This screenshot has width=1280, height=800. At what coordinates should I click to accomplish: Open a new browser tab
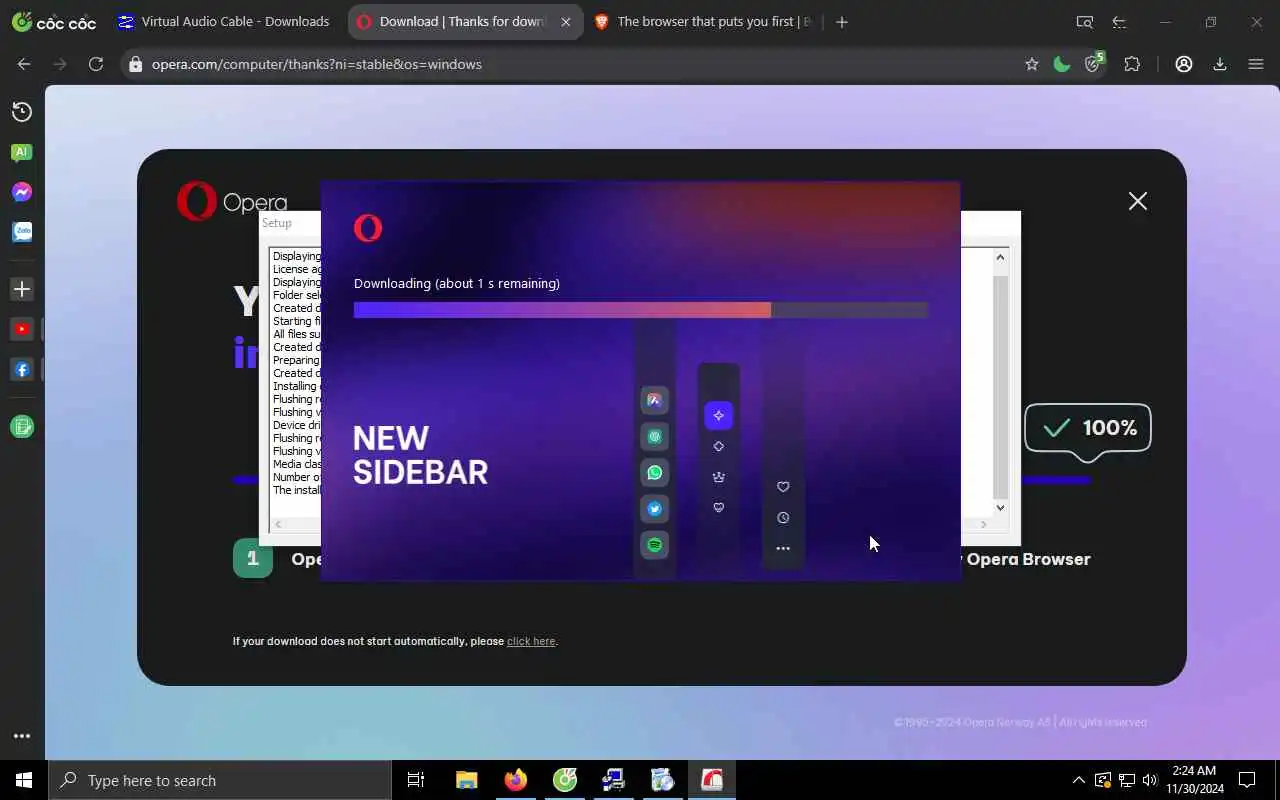842,22
